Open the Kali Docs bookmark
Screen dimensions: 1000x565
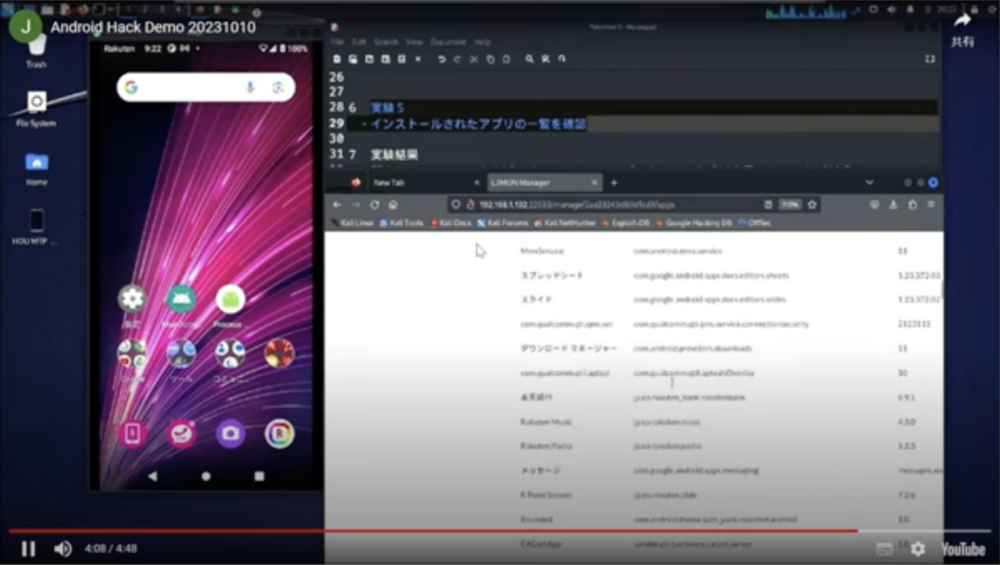tap(451, 223)
